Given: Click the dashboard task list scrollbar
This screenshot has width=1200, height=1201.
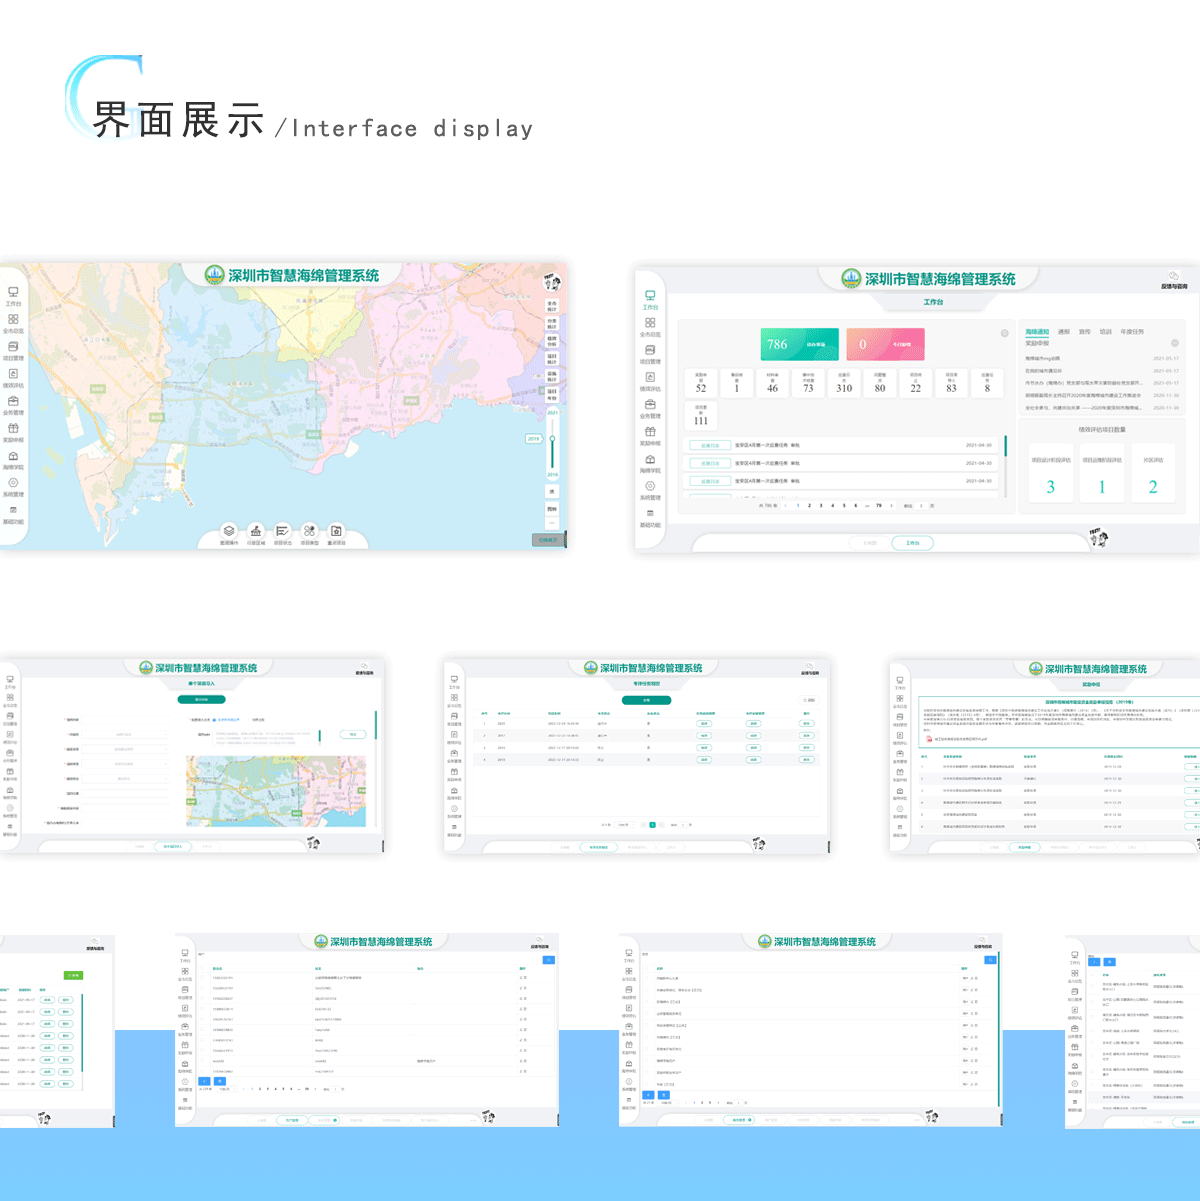Looking at the screenshot, I should tap(1006, 446).
